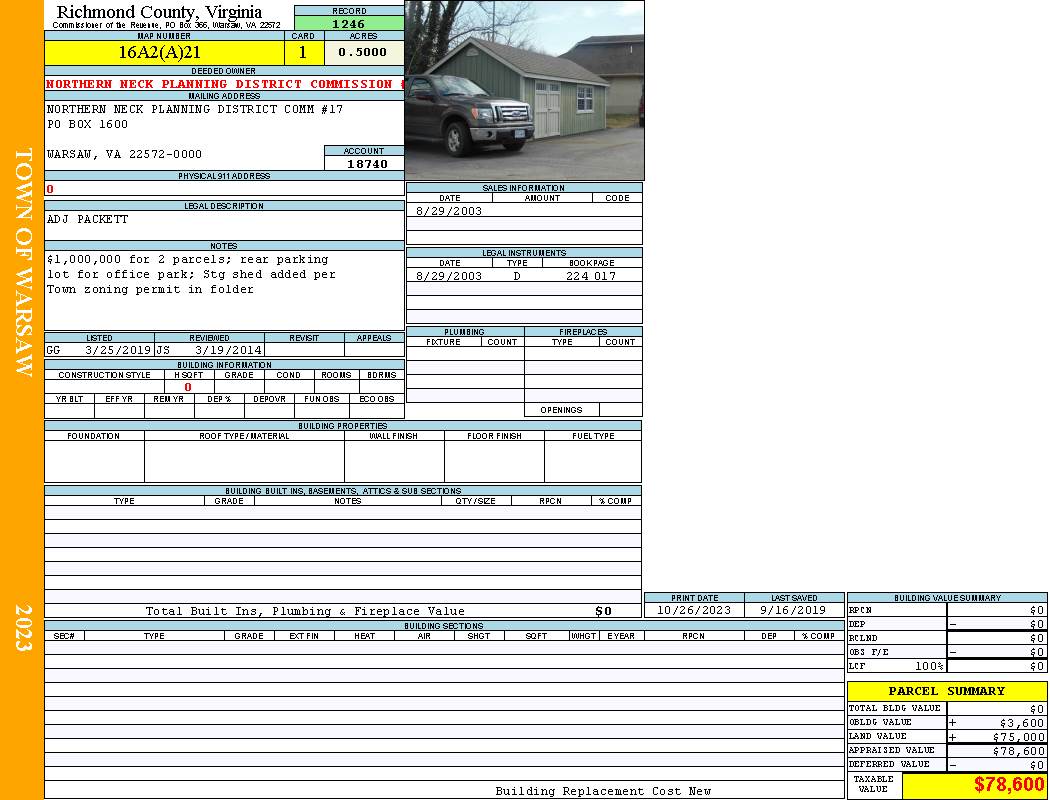Select the last saved date 9/16/2019
Image resolution: width=1050 pixels, height=800 pixels.
(x=793, y=610)
